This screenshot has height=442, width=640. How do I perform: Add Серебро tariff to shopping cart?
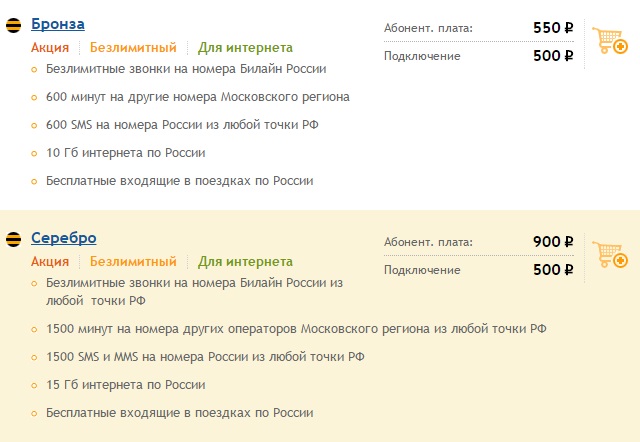[x=610, y=254]
